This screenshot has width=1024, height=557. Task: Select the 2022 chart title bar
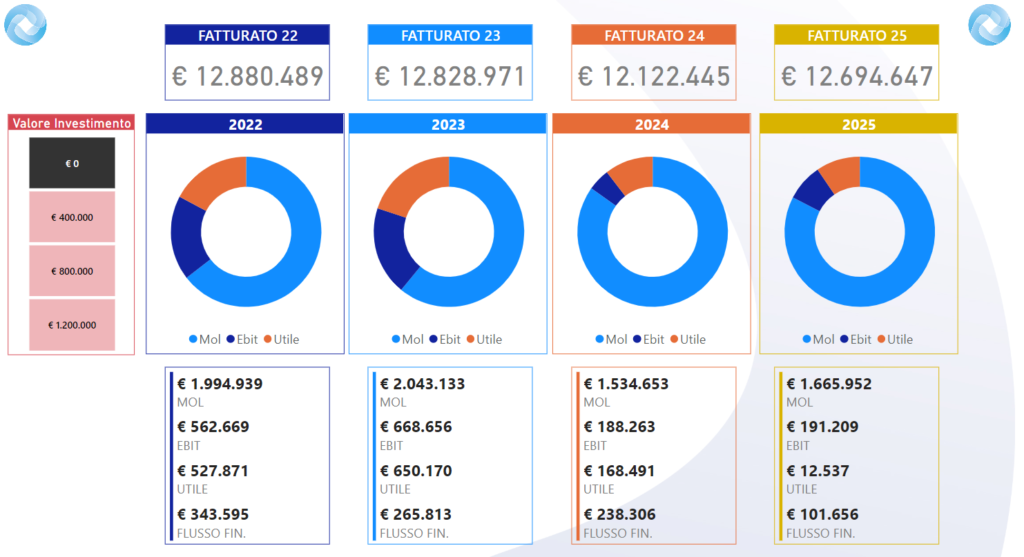245,124
